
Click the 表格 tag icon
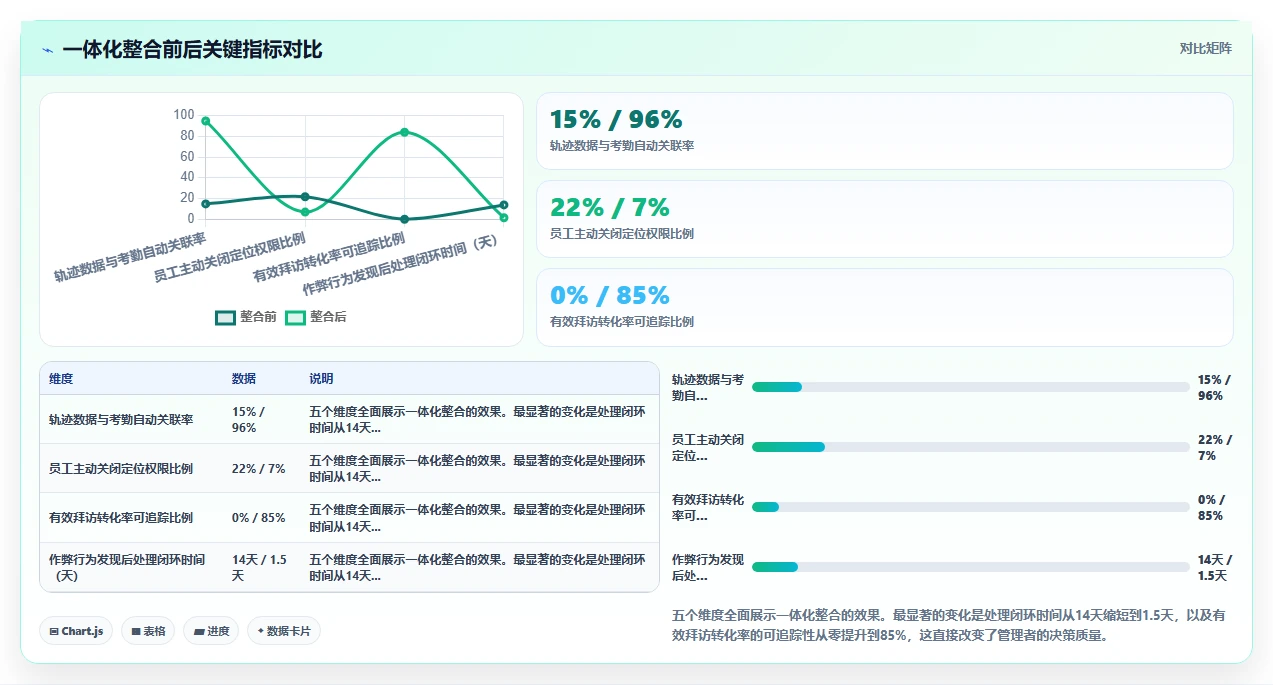click(136, 632)
